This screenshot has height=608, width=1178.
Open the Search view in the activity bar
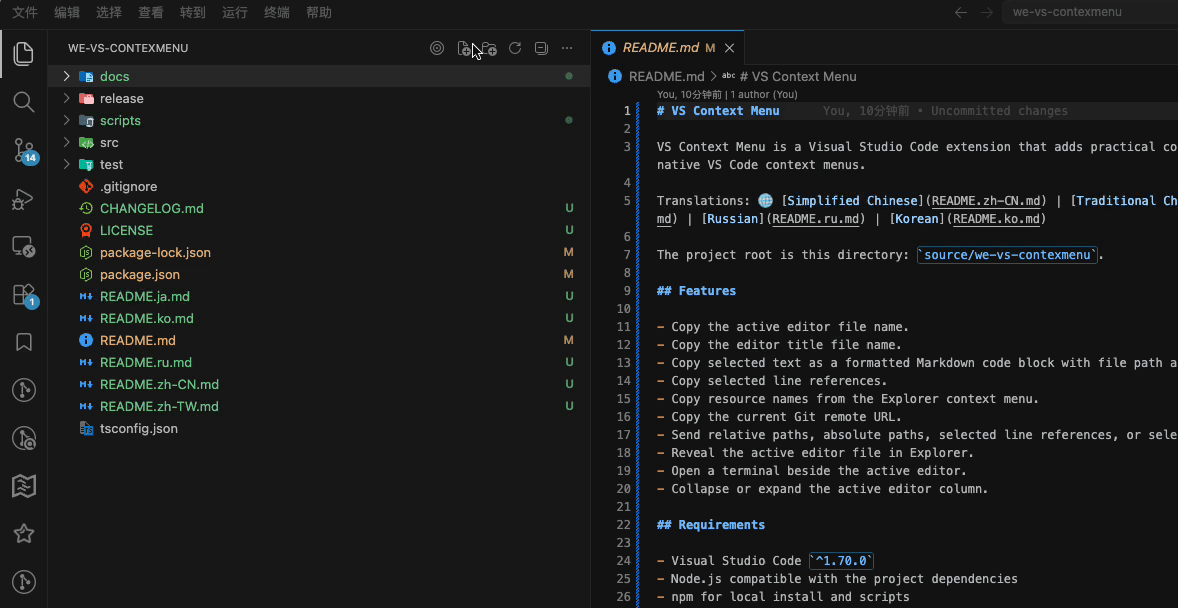point(24,101)
